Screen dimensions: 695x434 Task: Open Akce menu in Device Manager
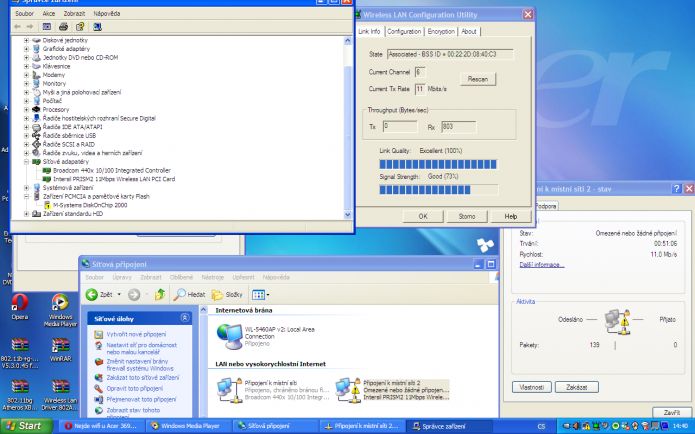[49, 14]
